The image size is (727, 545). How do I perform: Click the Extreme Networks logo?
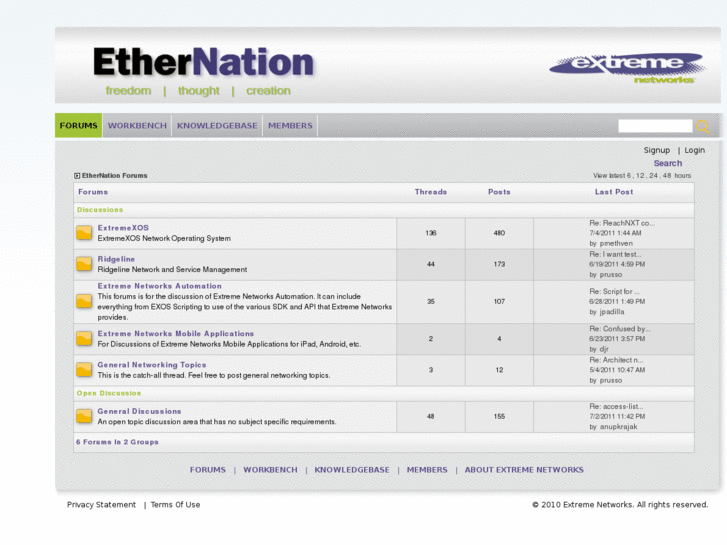(627, 68)
